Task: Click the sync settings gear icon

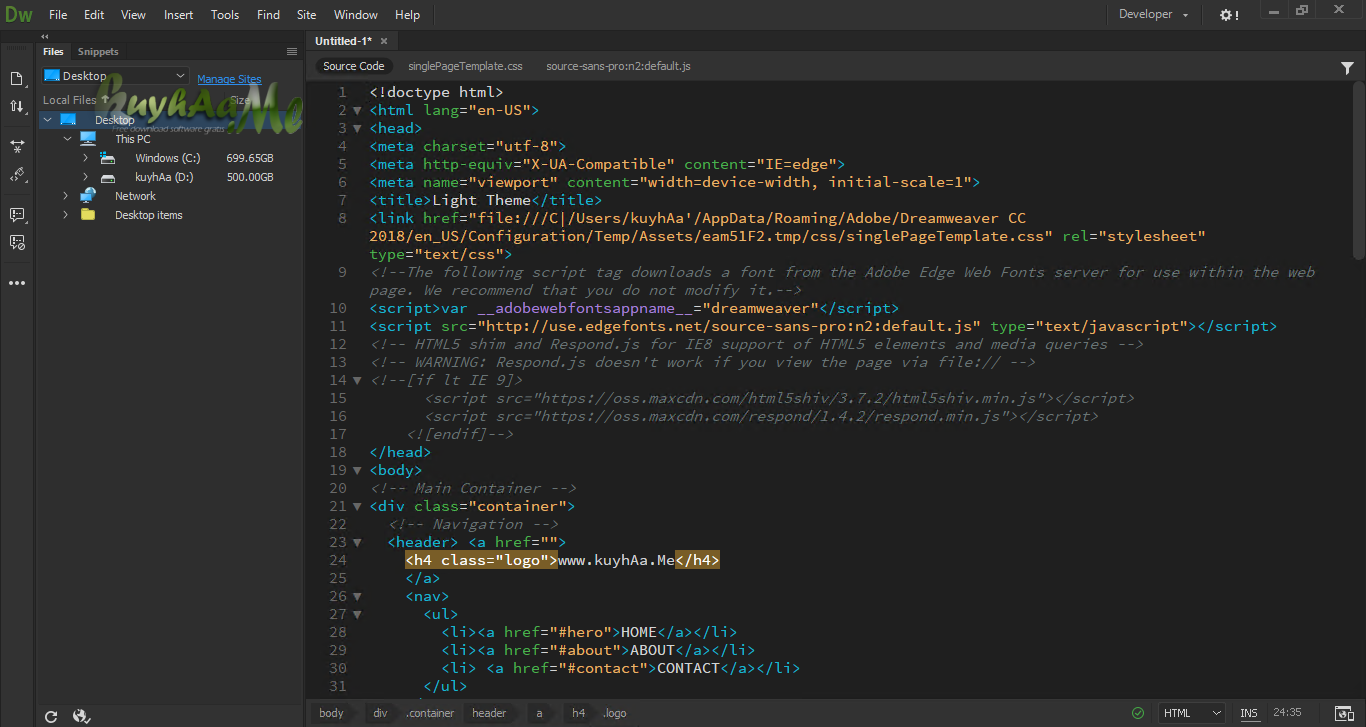Action: (x=1229, y=14)
